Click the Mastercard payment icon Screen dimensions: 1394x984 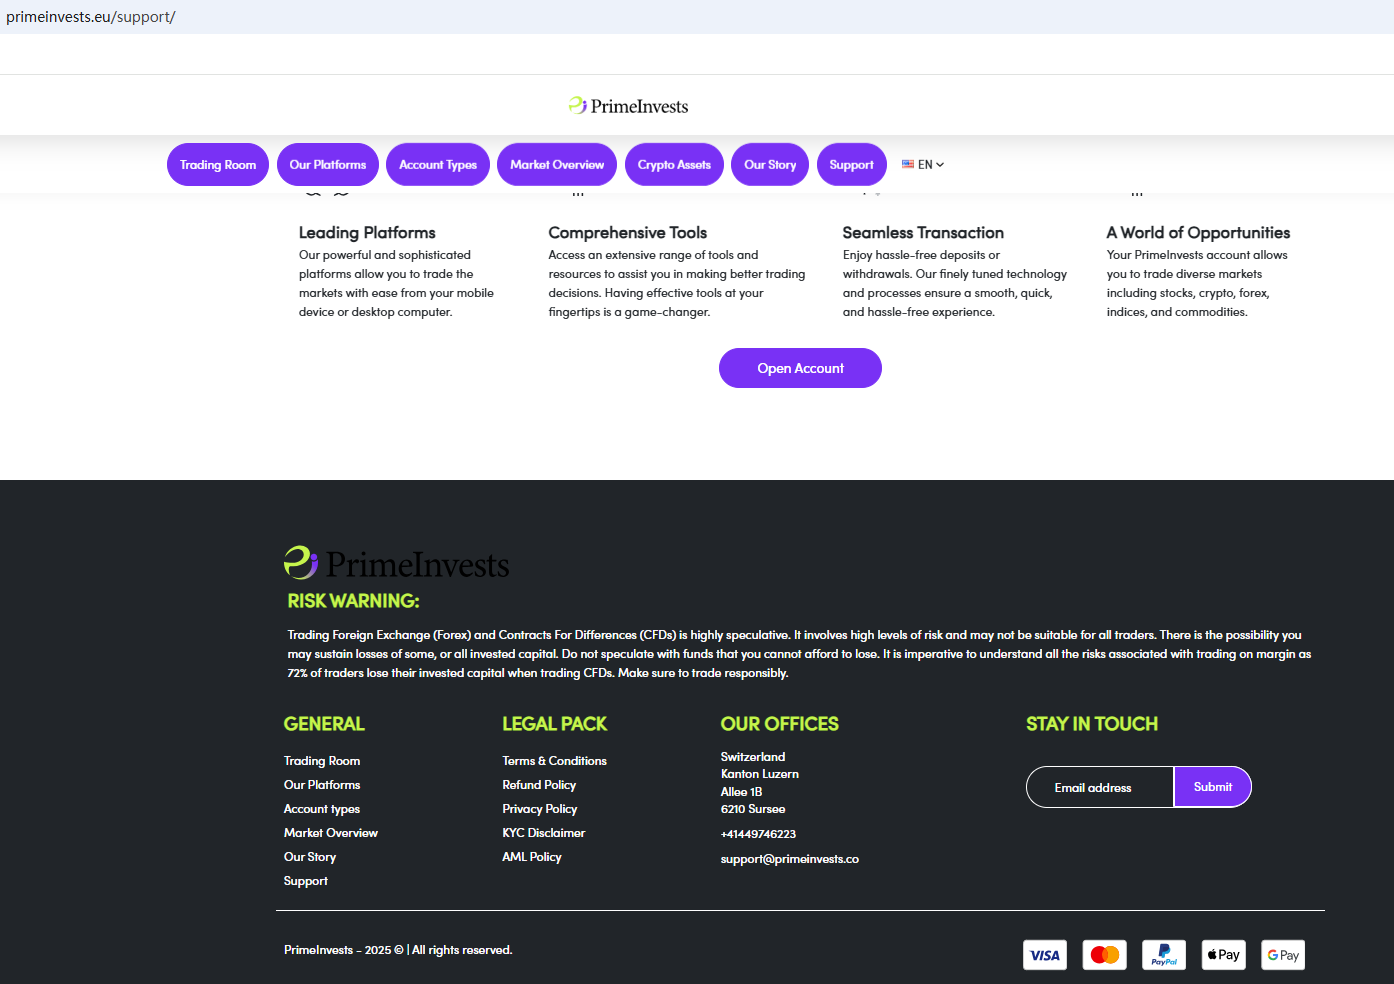(x=1105, y=955)
